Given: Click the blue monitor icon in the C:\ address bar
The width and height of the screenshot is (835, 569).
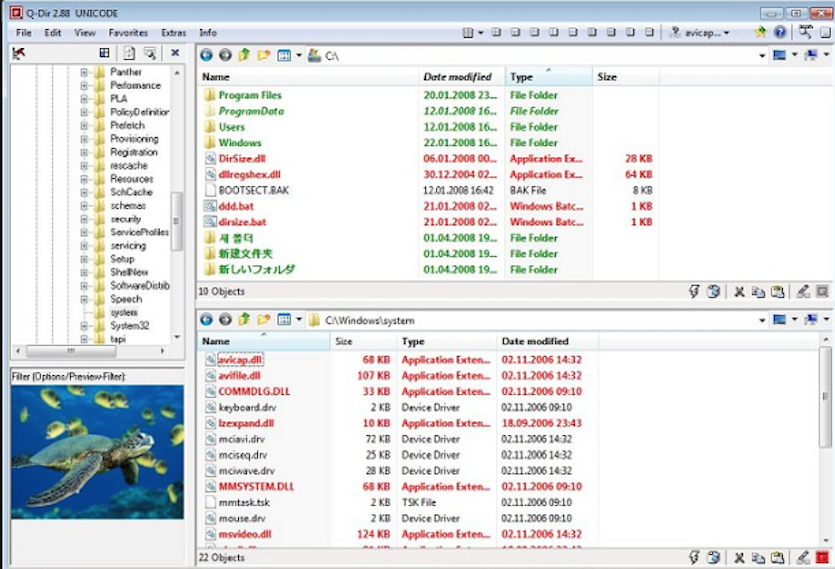Looking at the screenshot, I should (x=779, y=55).
